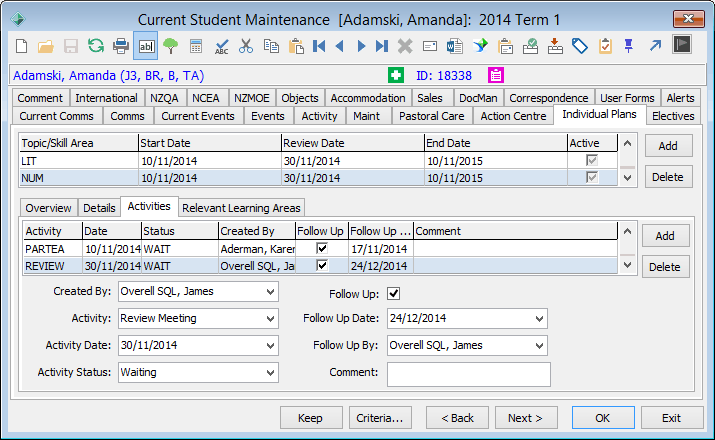715x440 pixels.
Task: Open the green medical cross icon
Action: (396, 75)
